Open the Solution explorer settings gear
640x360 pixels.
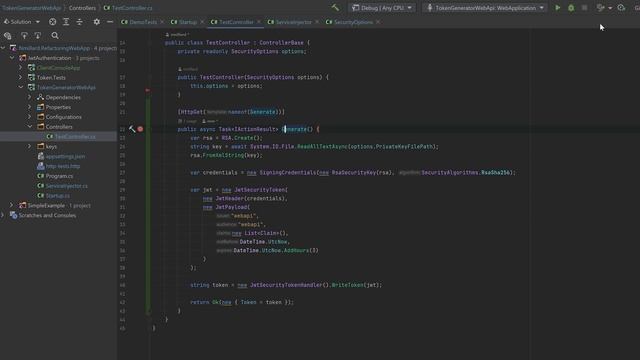point(96,22)
